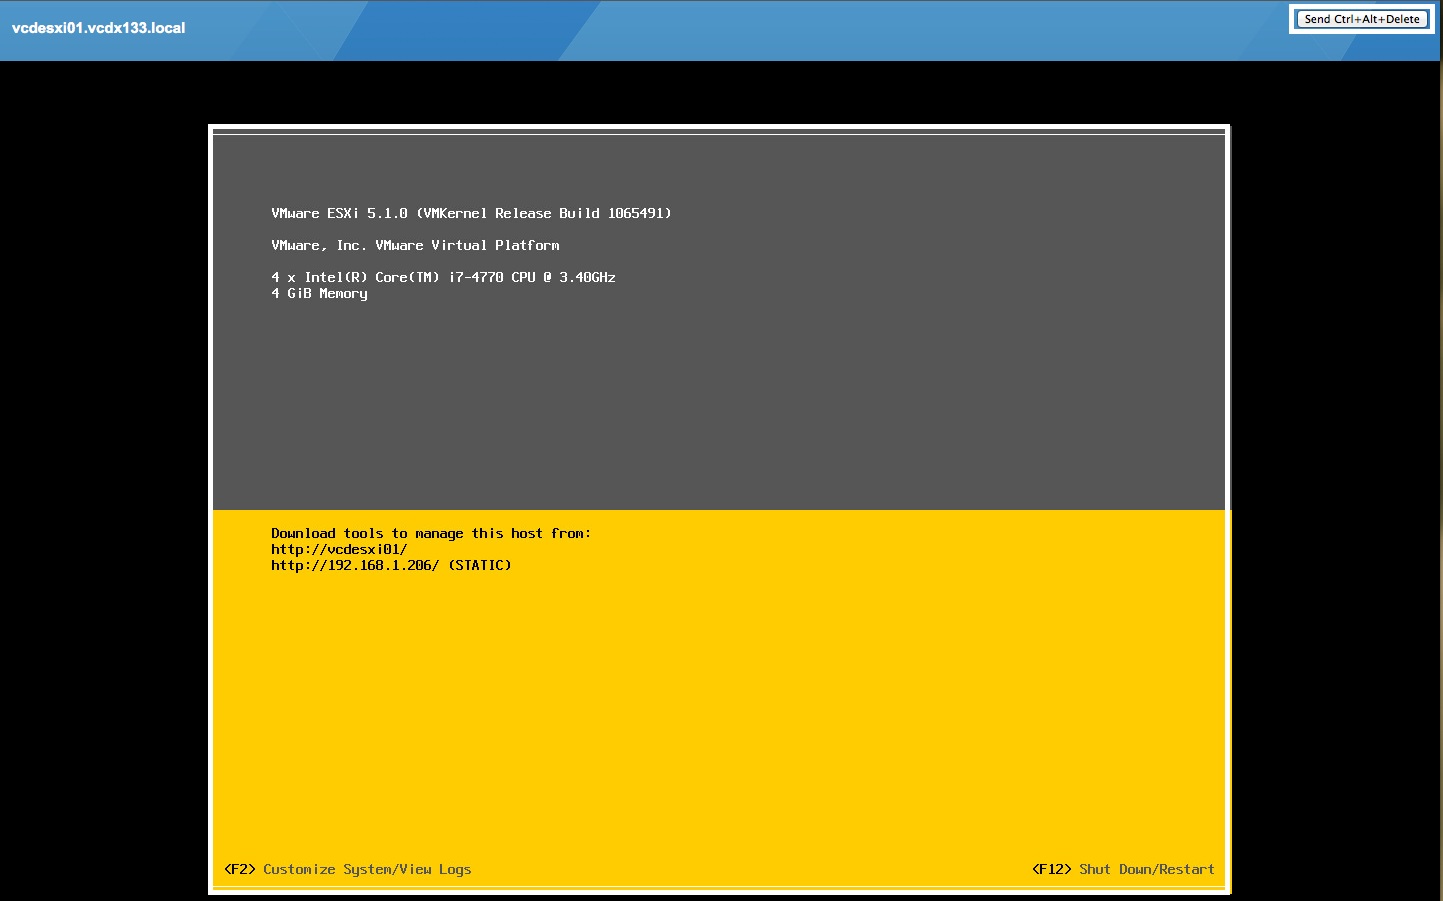
Task: Click the <F12> key label
Action: click(1051, 869)
